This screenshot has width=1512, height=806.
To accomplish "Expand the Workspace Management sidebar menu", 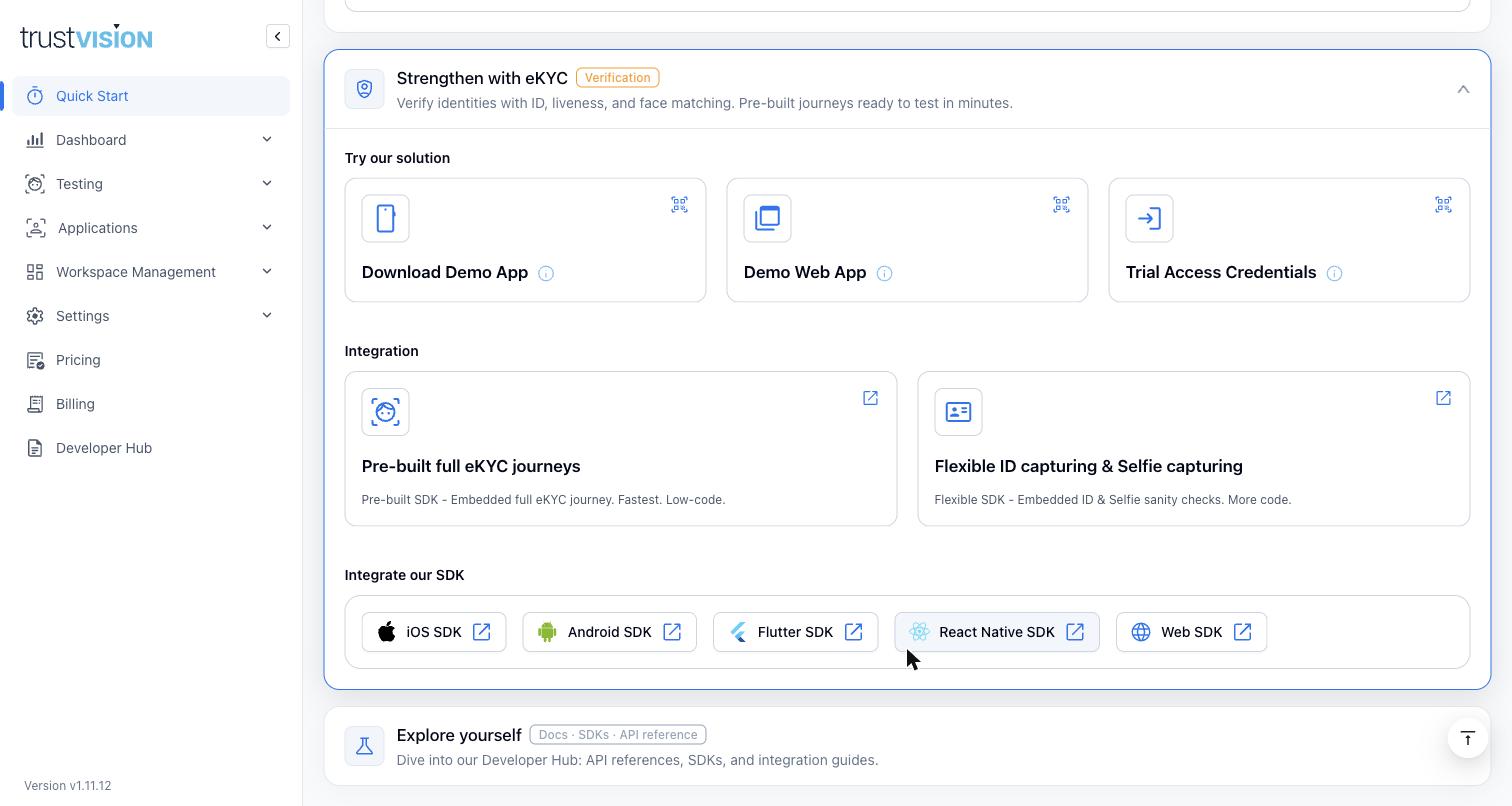I will [151, 272].
